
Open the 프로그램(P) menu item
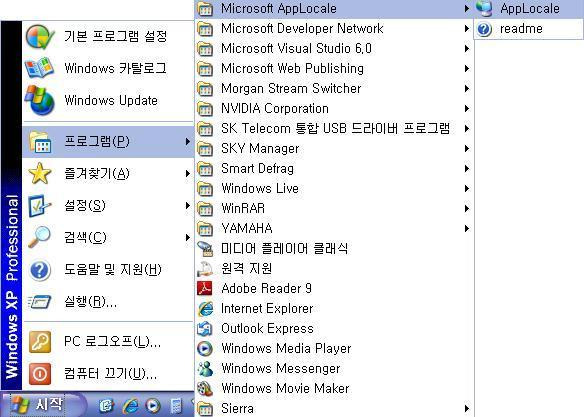[108, 142]
